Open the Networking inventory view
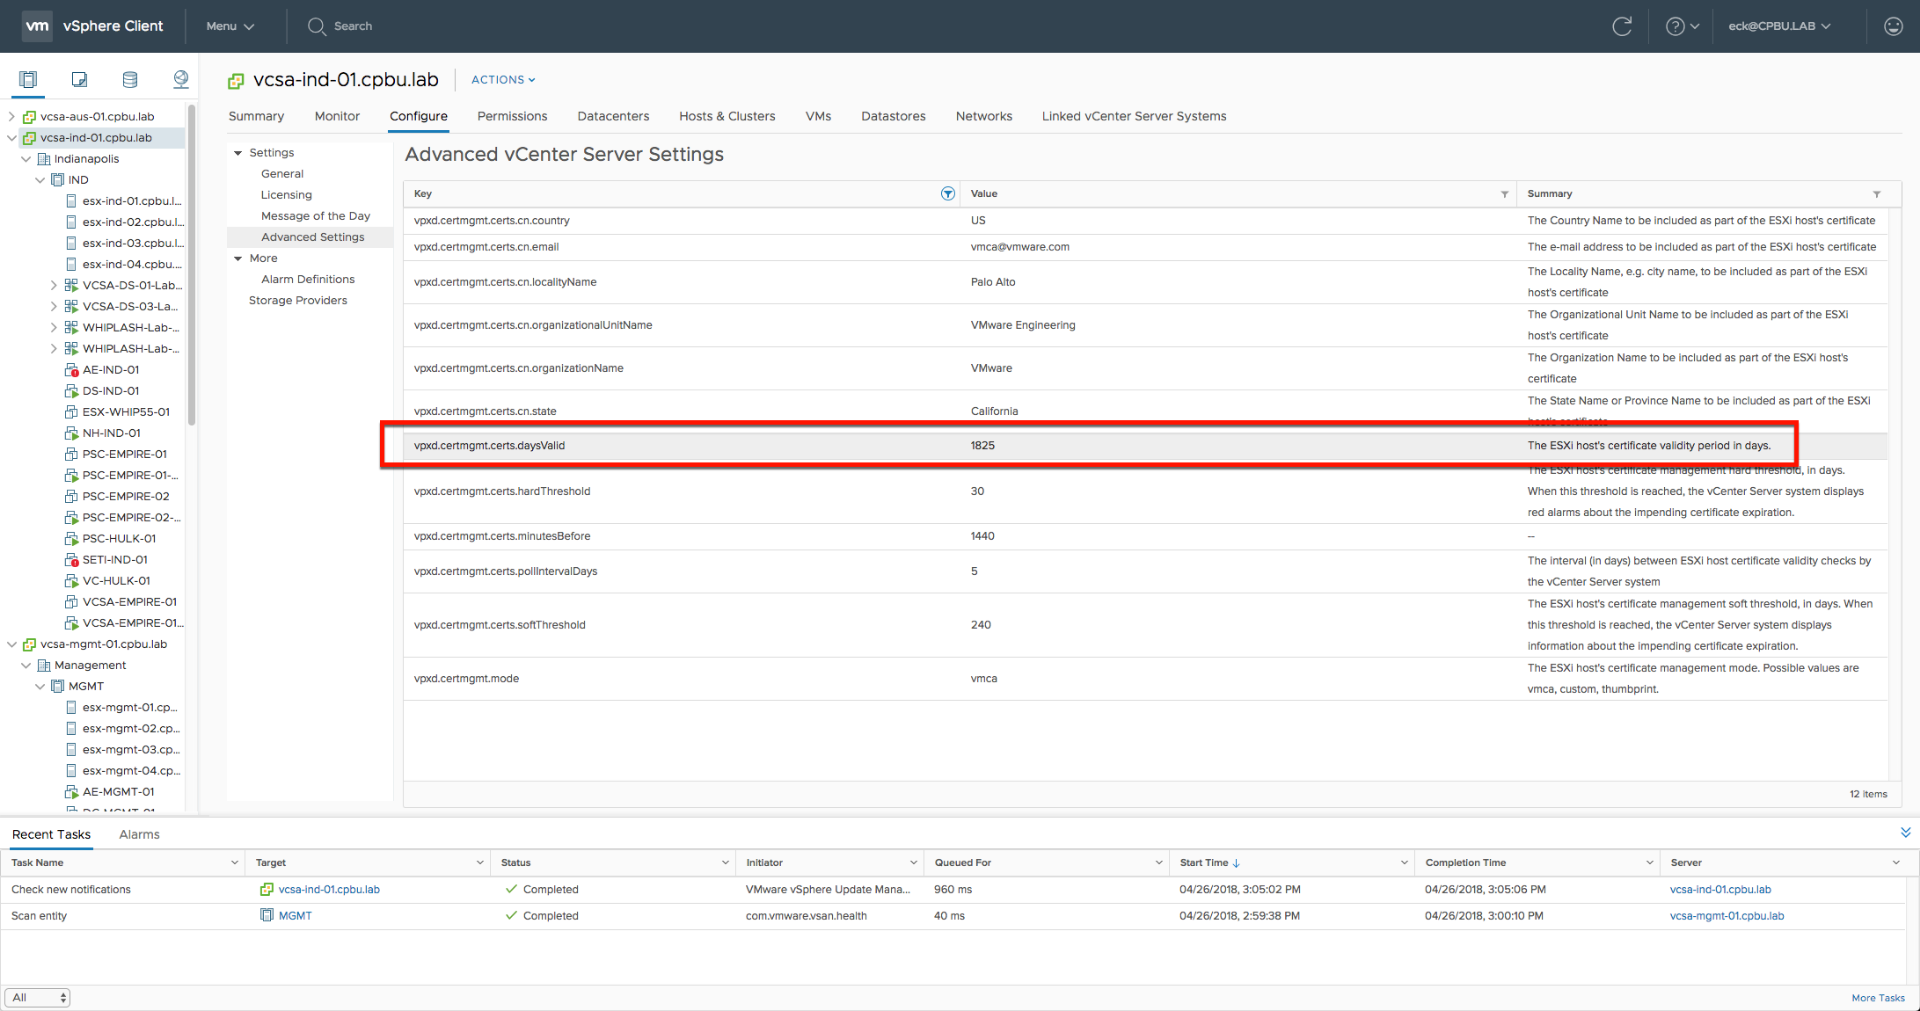Screen dimensions: 1920x1011 [x=181, y=79]
